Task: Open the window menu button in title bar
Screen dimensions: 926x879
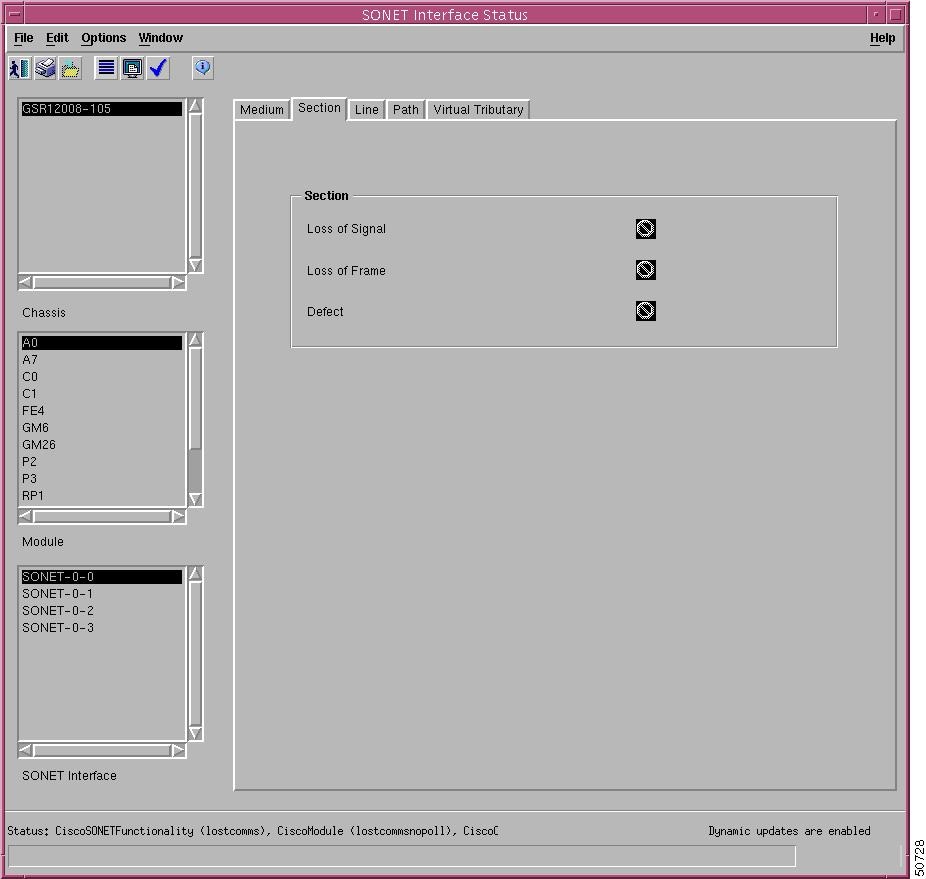Action: [x=15, y=14]
